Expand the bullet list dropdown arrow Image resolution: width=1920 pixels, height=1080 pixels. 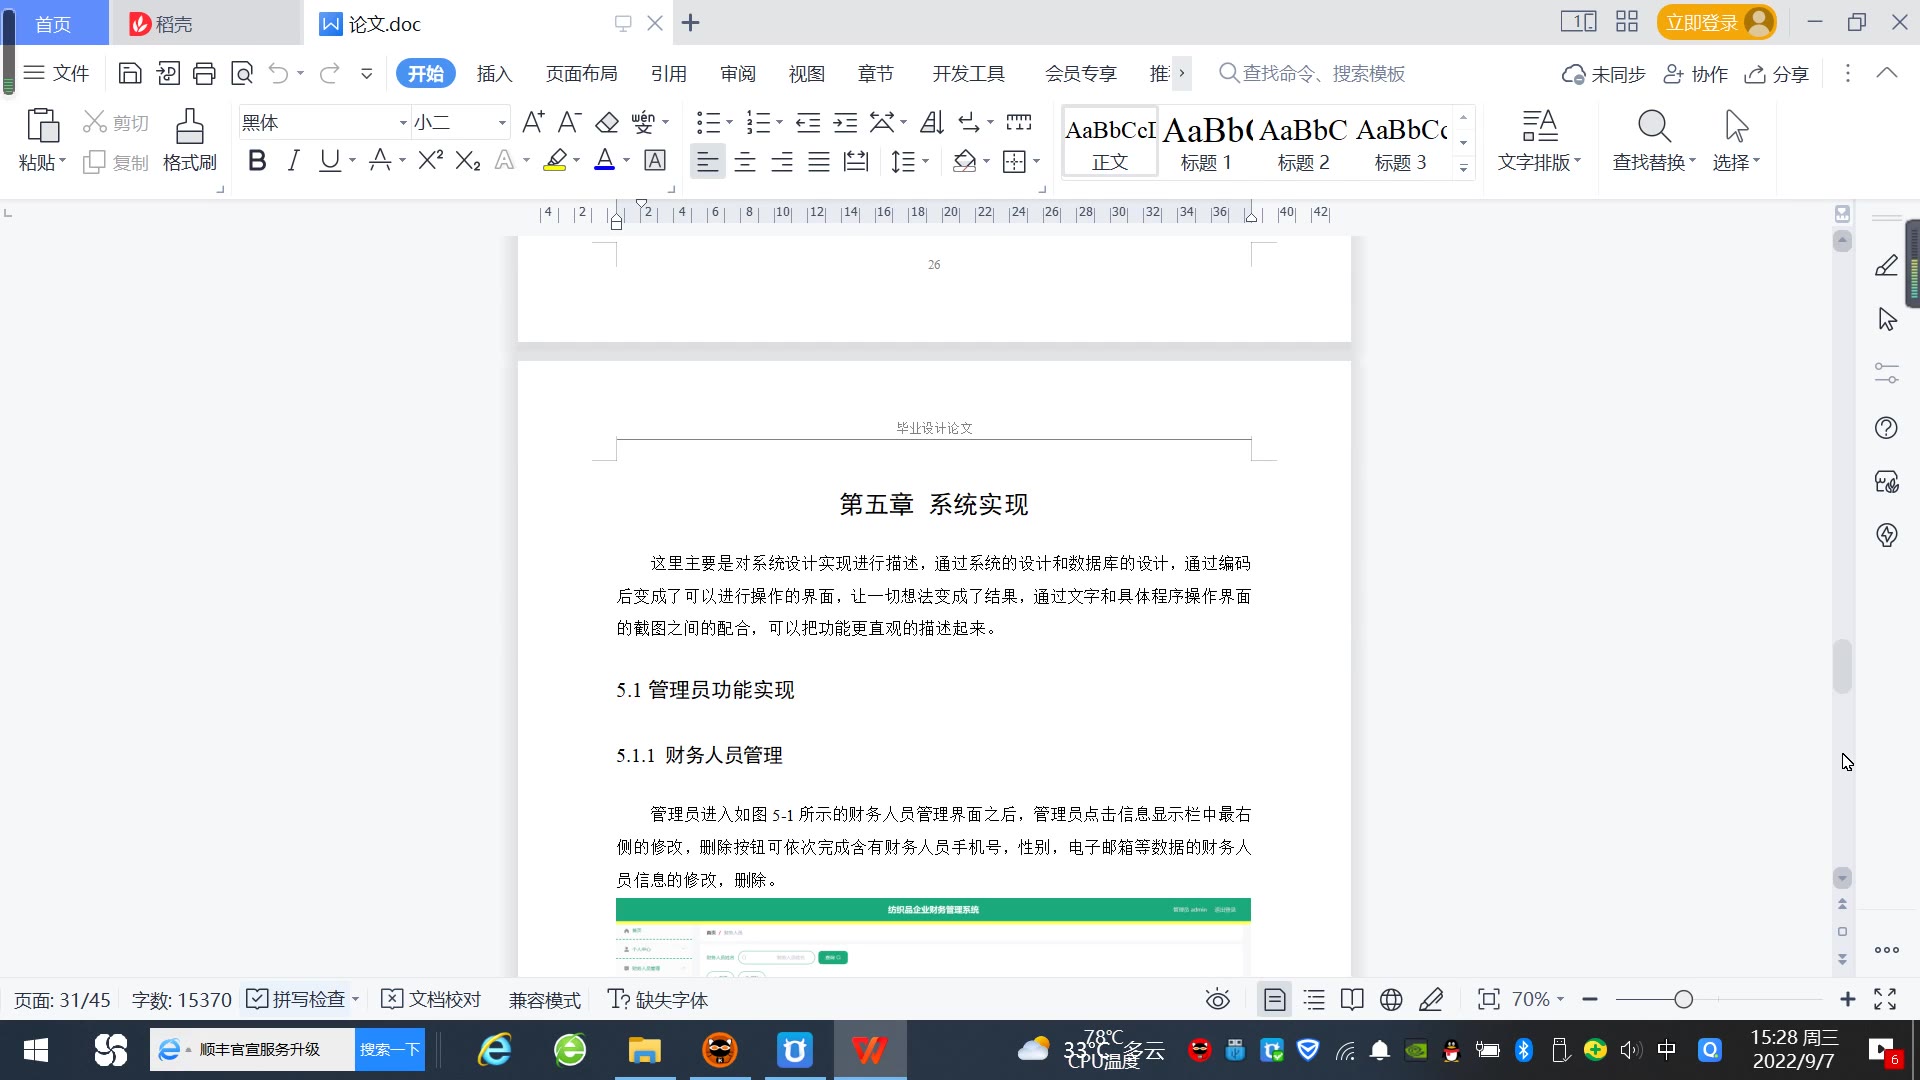[729, 123]
